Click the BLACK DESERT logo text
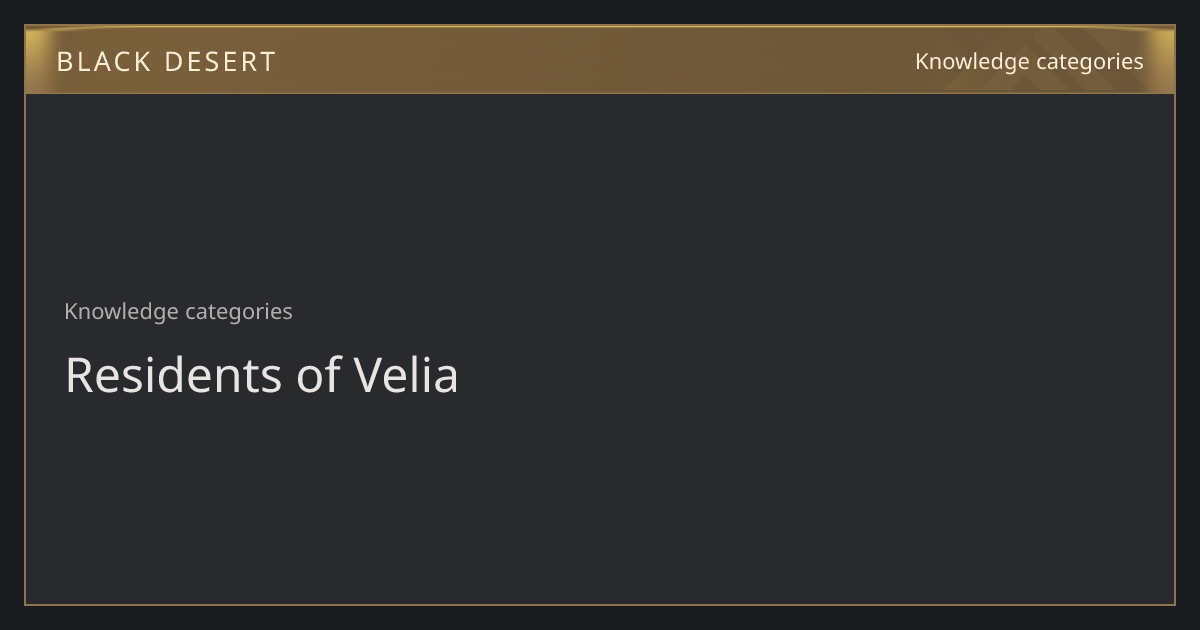The height and width of the screenshot is (630, 1200). tap(166, 62)
